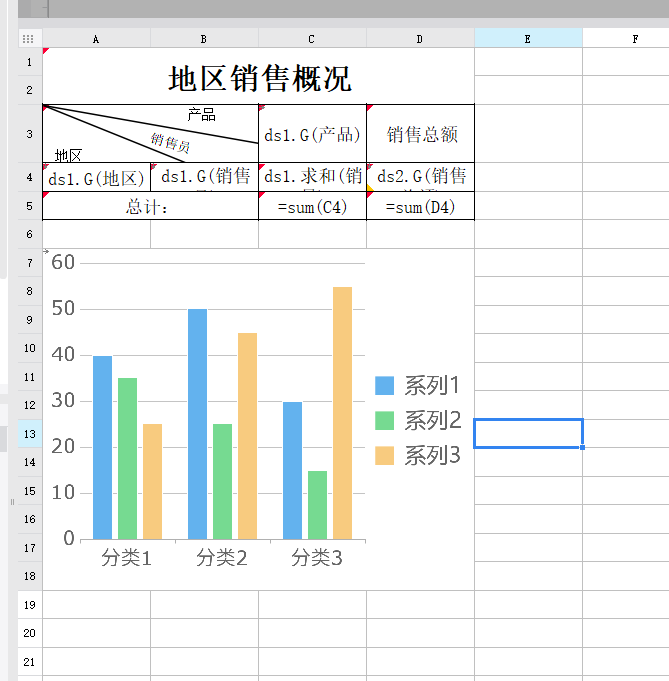
Task: Select the =sum(D4) cell
Action: [421, 206]
